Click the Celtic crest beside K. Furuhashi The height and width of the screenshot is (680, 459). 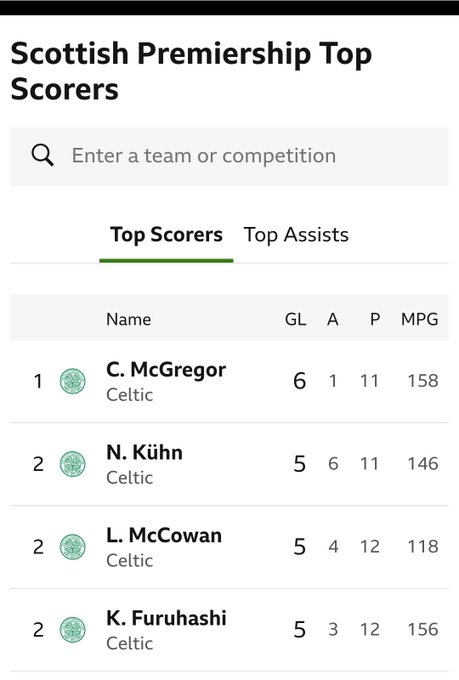(x=72, y=630)
